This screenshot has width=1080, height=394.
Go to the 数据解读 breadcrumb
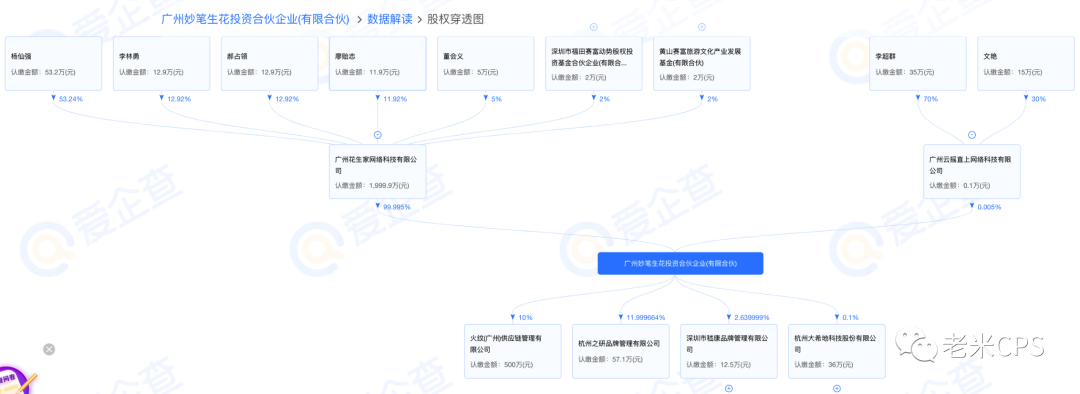tap(389, 19)
